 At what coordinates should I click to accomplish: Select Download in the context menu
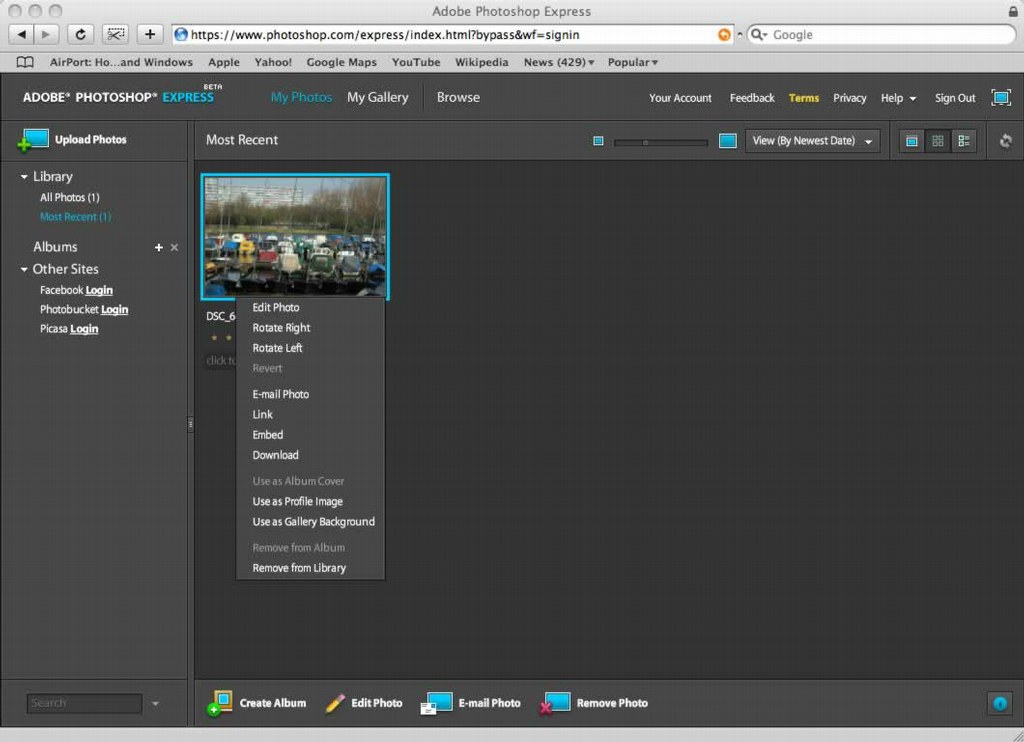(275, 455)
